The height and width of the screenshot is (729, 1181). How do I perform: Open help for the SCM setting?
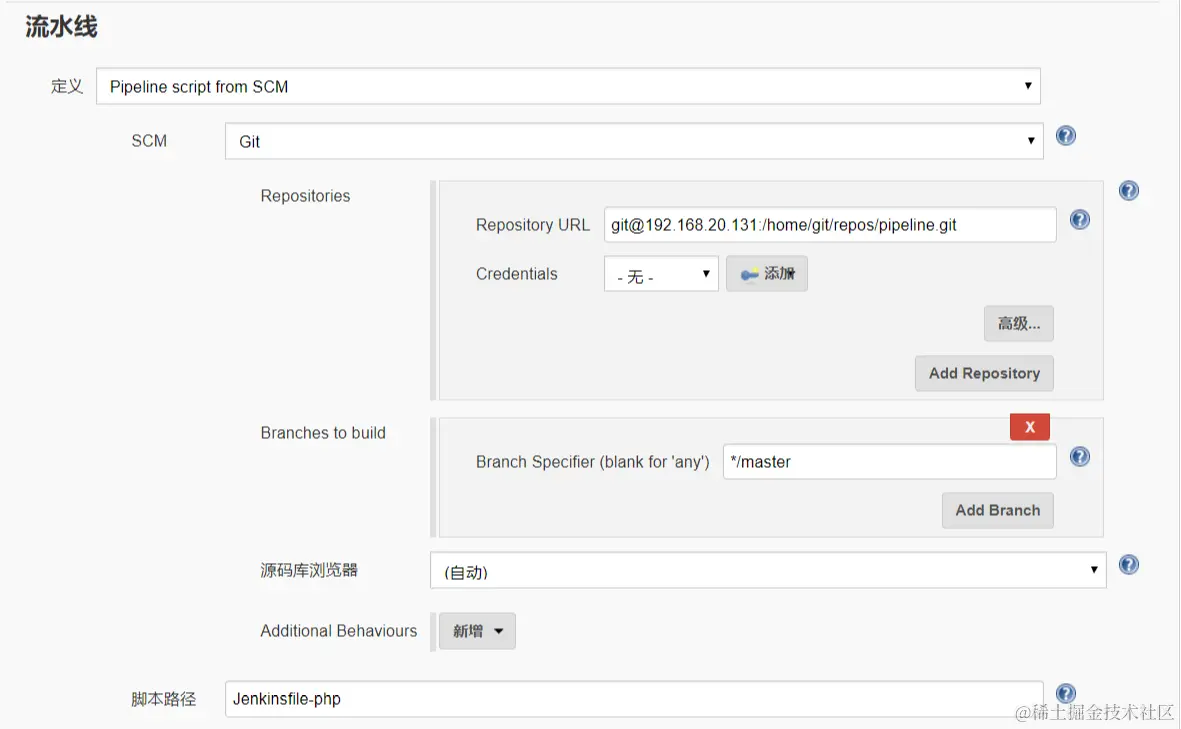(1066, 136)
